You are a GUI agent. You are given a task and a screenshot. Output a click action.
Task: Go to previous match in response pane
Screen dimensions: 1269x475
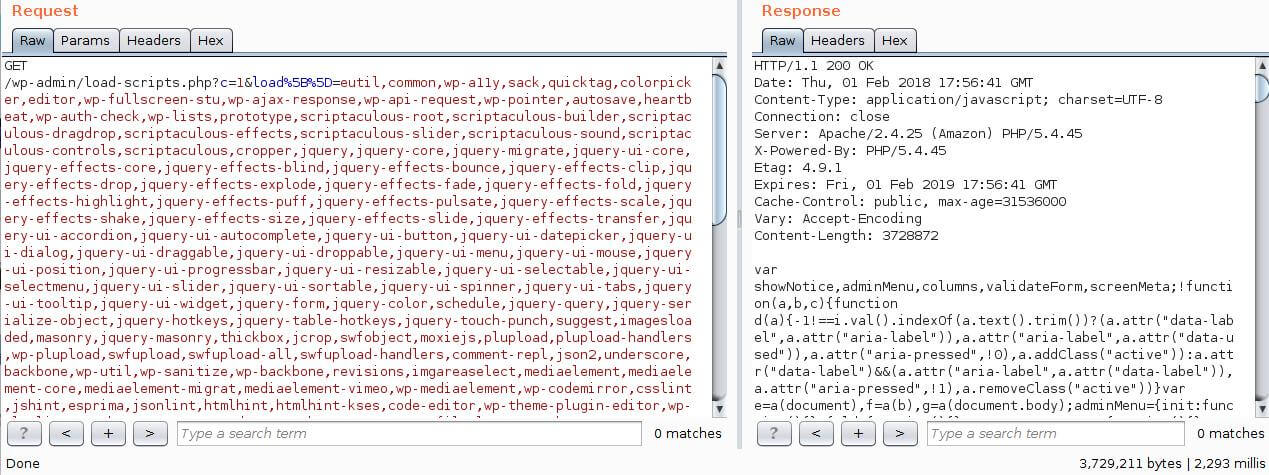coord(816,433)
